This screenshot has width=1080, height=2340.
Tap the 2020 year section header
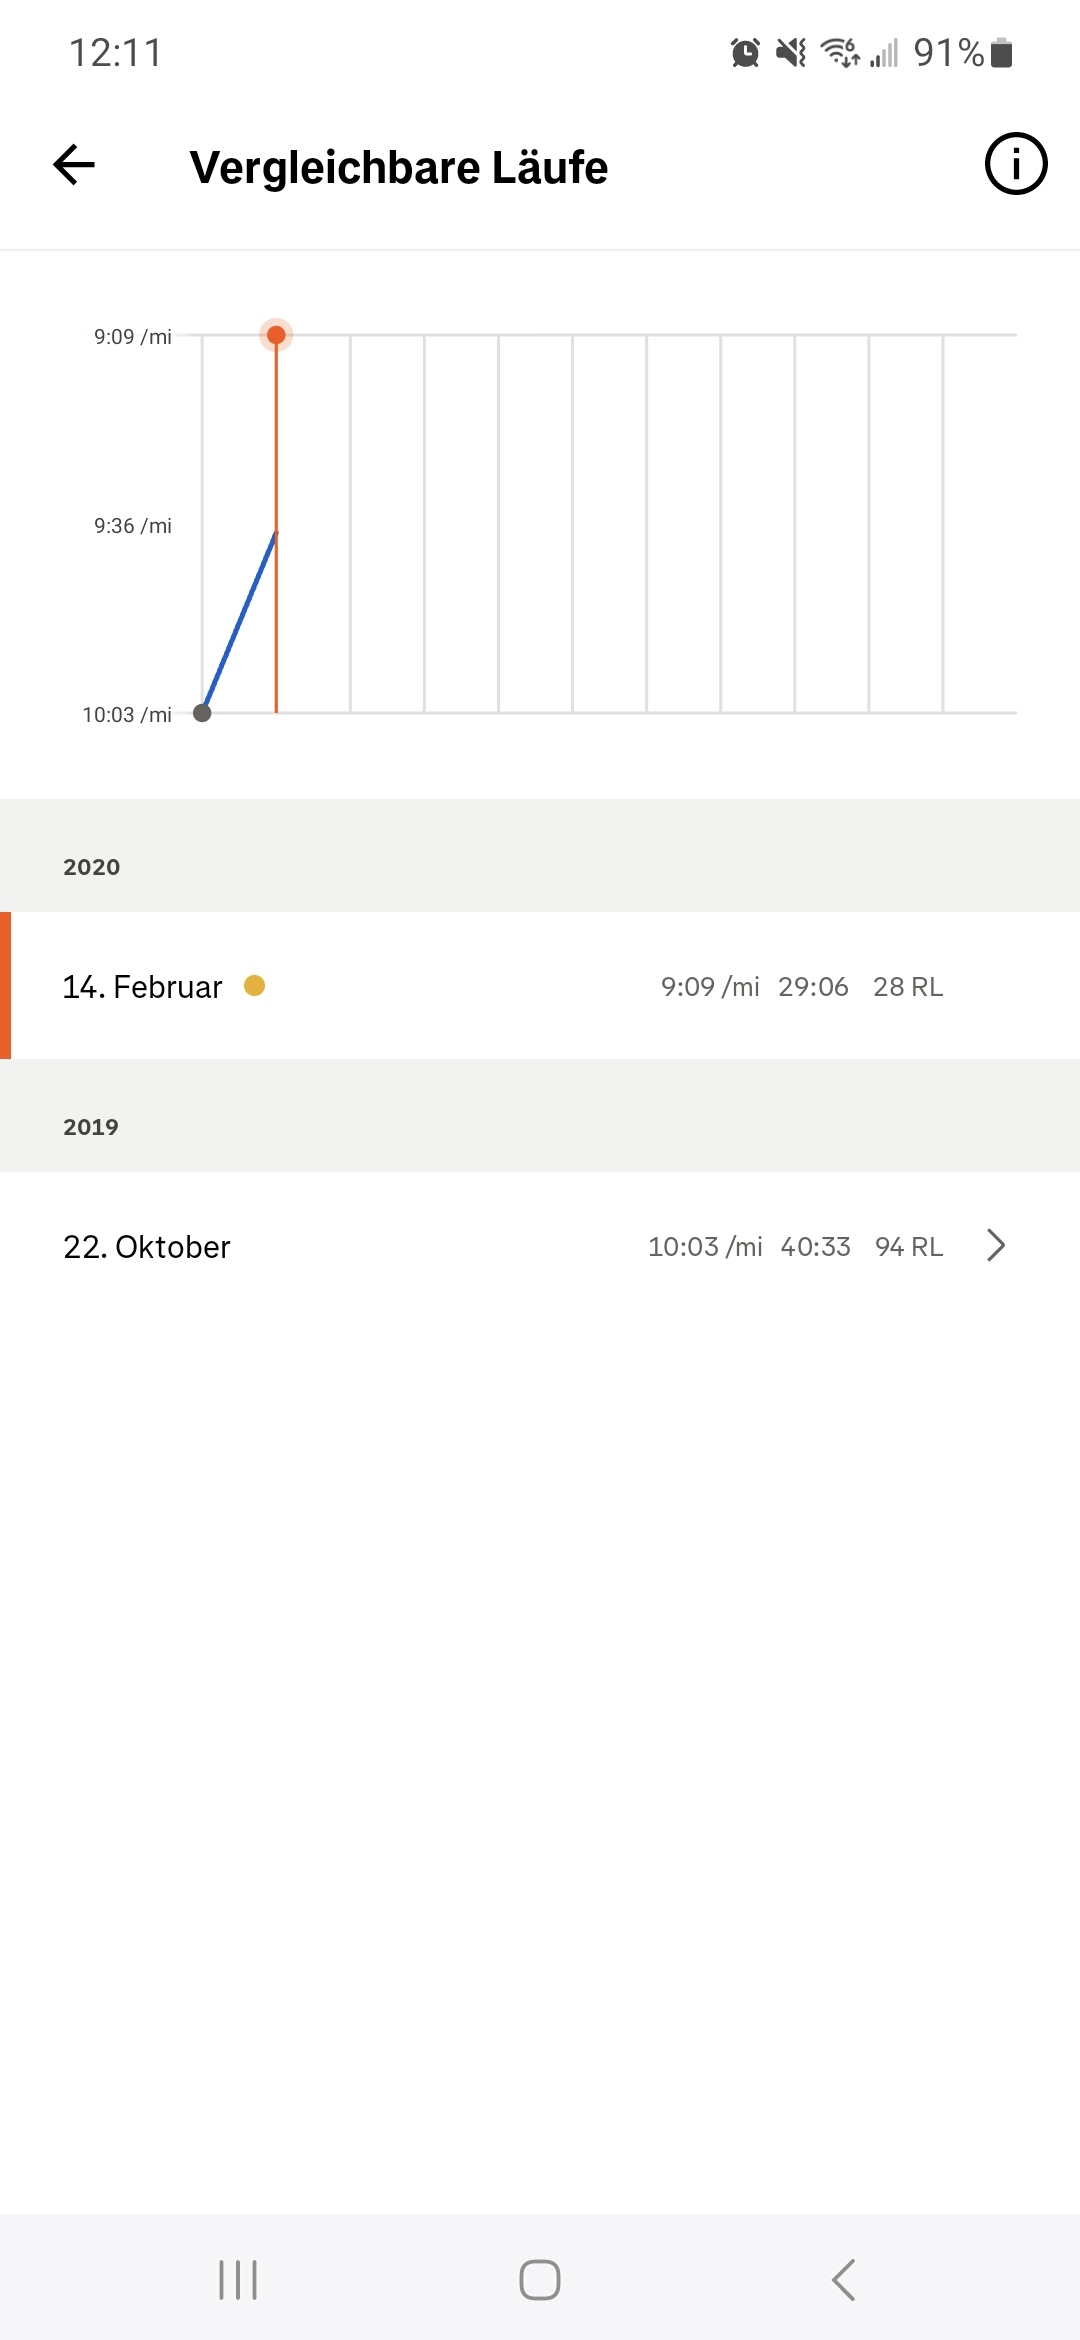pyautogui.click(x=540, y=856)
